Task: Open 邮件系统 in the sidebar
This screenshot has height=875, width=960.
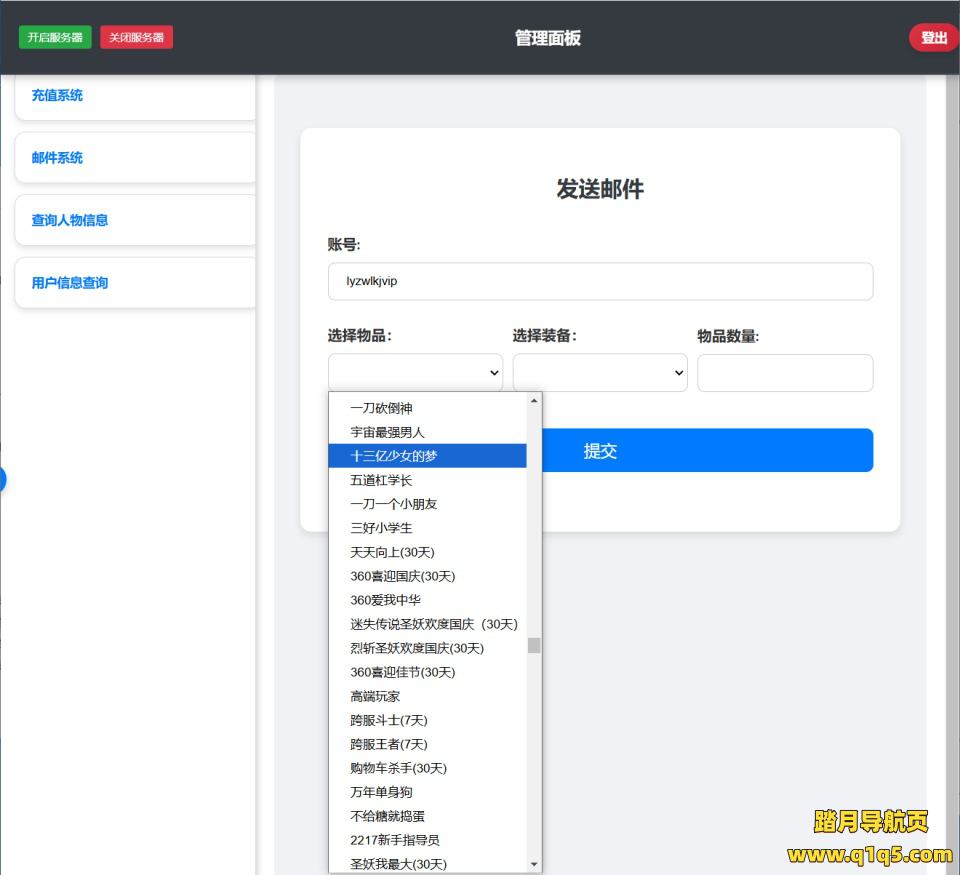Action: pyautogui.click(x=135, y=158)
